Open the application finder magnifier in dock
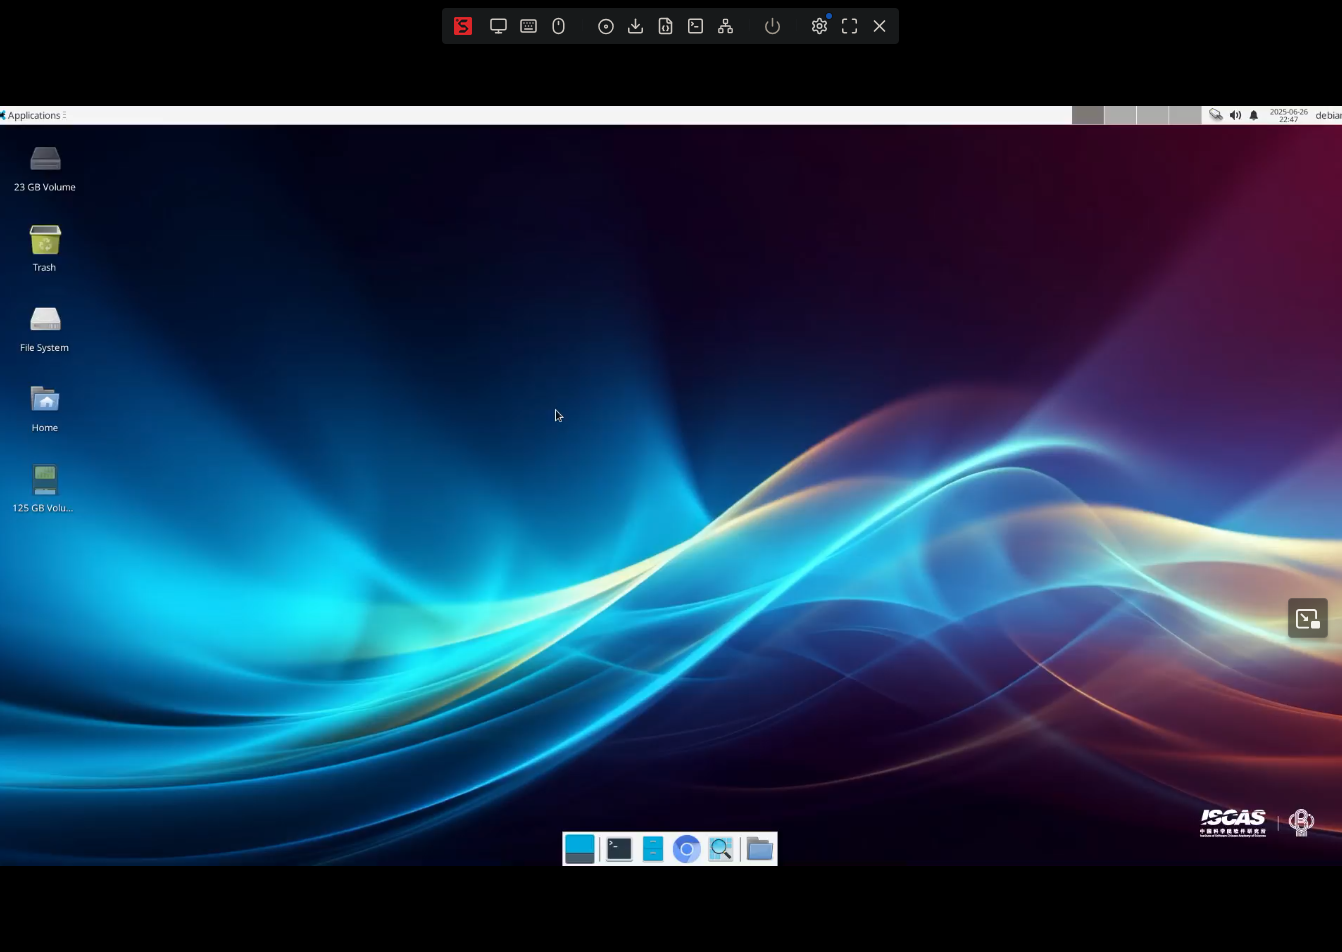The width and height of the screenshot is (1342, 952). tap(721, 849)
